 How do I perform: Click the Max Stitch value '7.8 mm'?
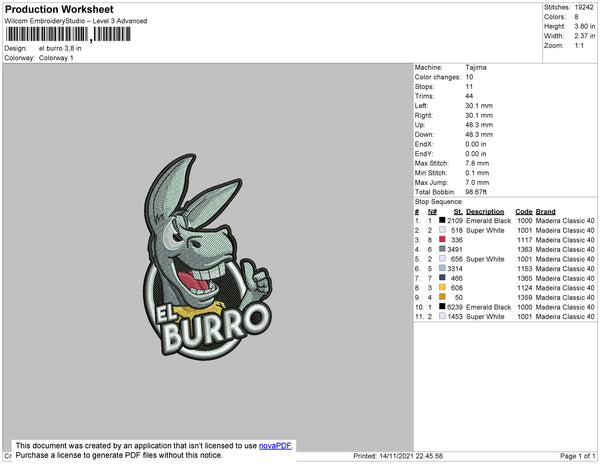(x=477, y=163)
